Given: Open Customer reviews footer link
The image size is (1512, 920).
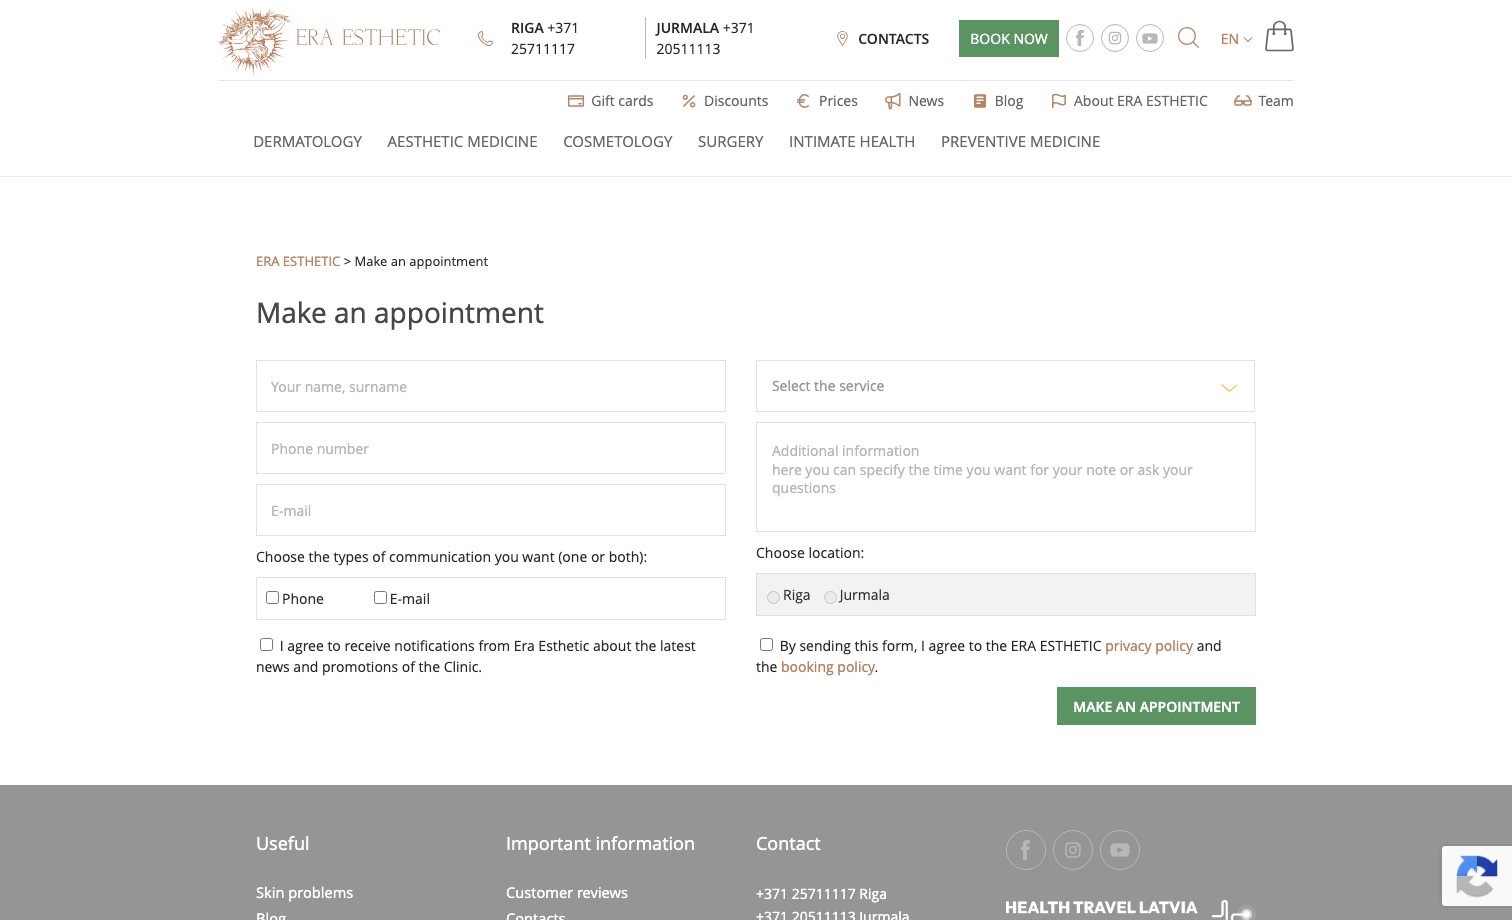Looking at the screenshot, I should pyautogui.click(x=567, y=892).
